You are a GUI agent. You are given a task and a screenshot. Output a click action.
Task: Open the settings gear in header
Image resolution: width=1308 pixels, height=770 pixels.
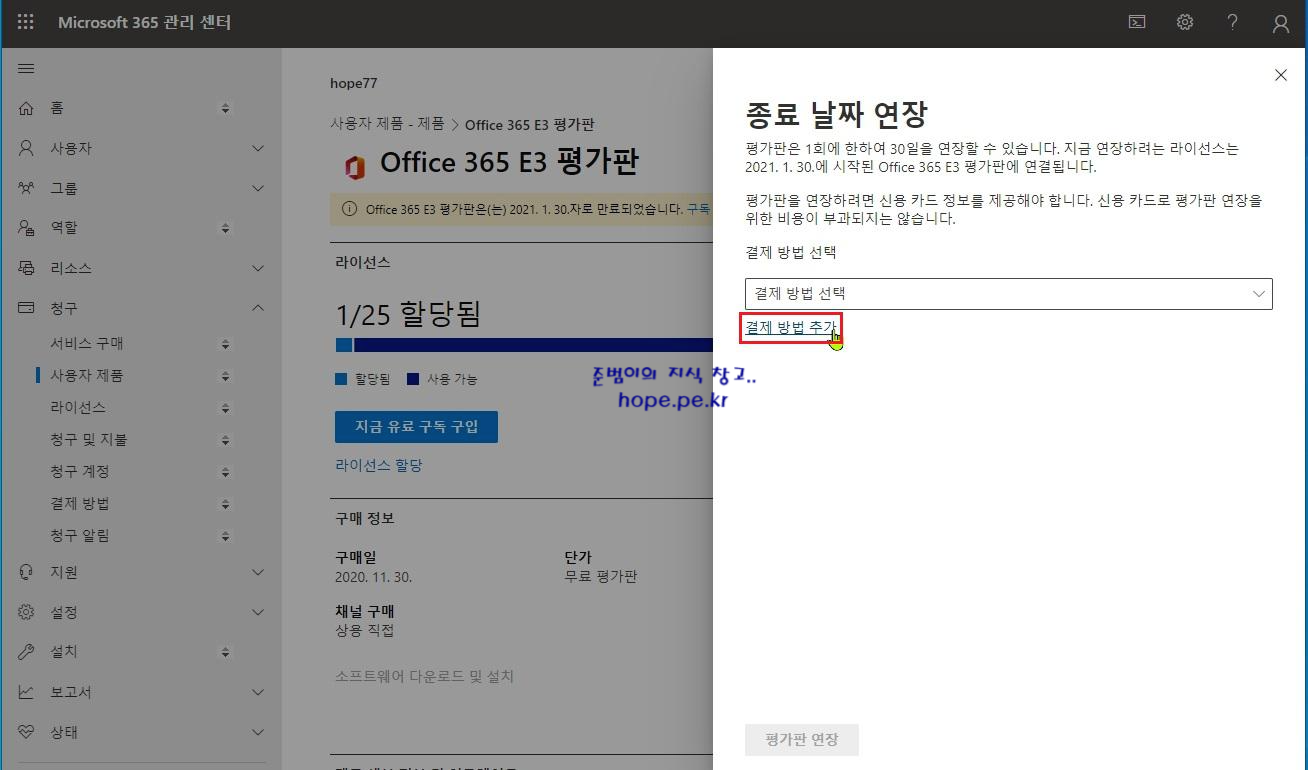click(1185, 22)
